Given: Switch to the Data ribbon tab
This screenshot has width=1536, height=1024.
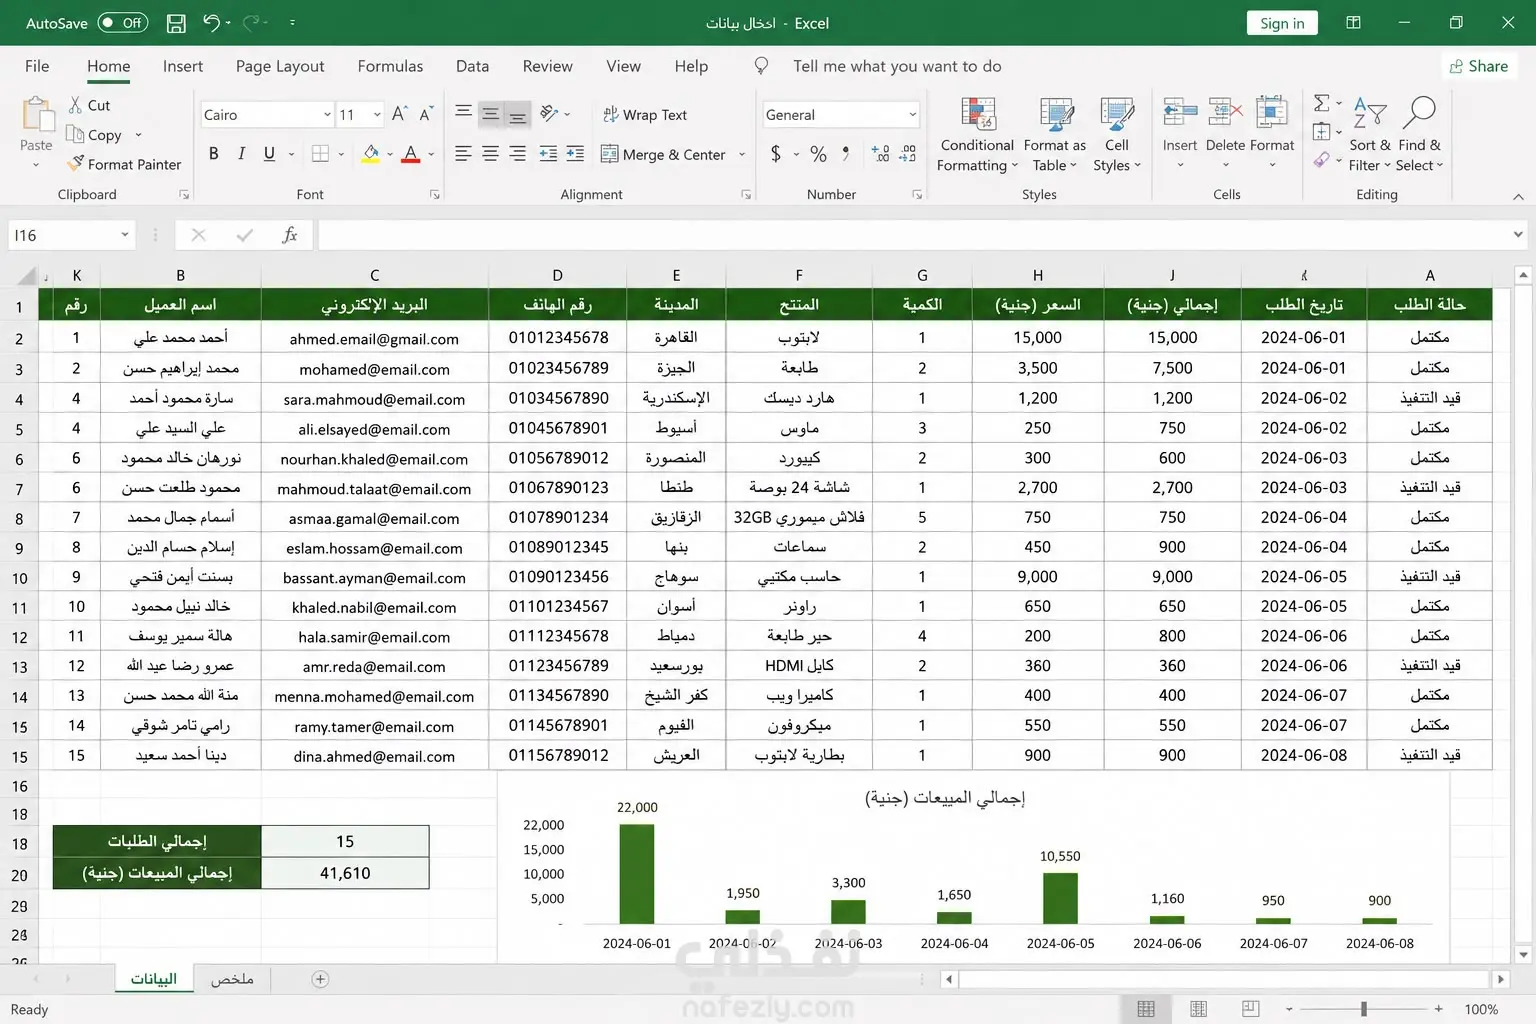Looking at the screenshot, I should [472, 66].
